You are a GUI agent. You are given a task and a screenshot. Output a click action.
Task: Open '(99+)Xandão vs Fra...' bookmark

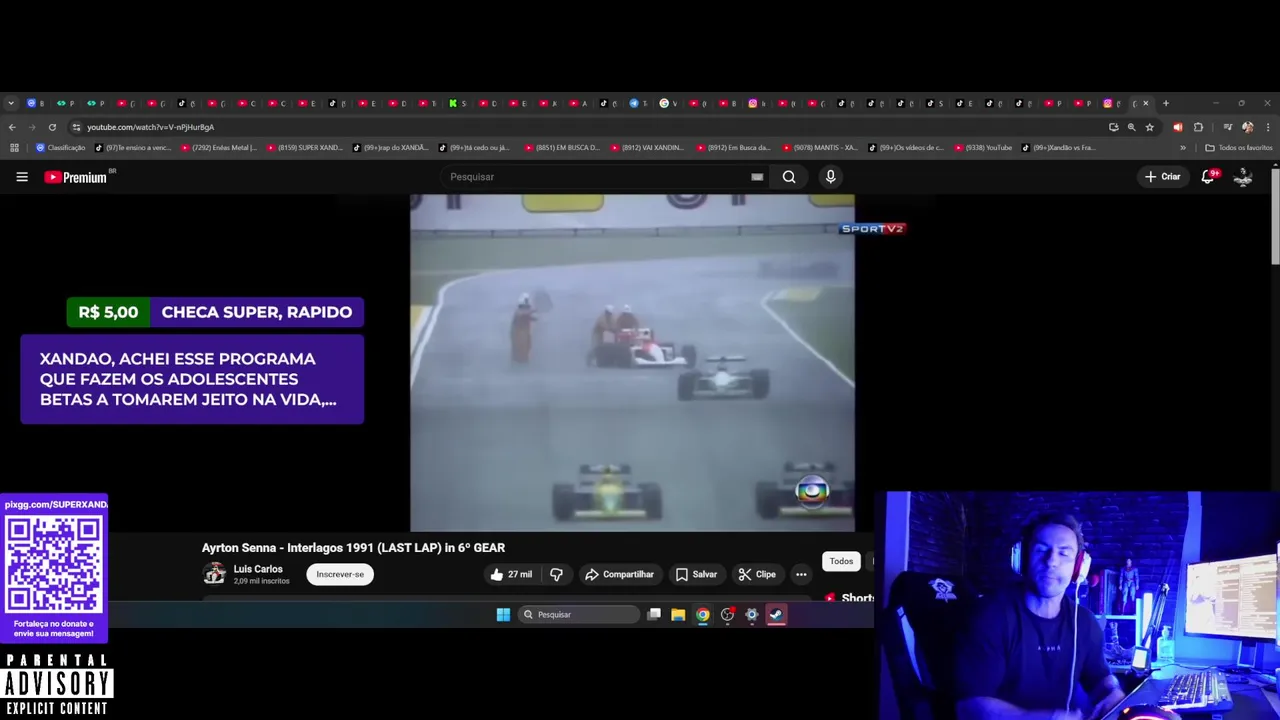coord(1060,148)
